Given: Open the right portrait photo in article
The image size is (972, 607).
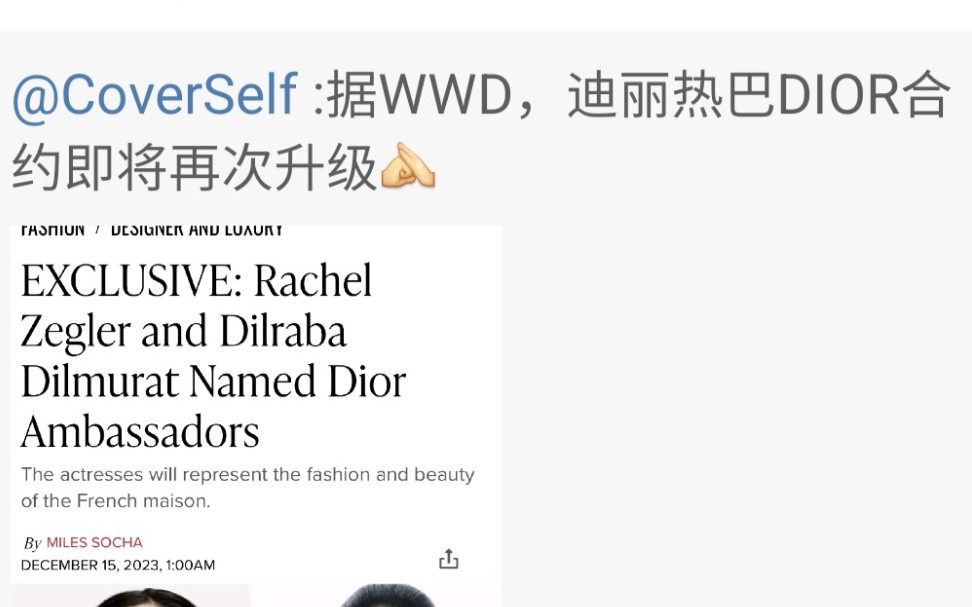Looking at the screenshot, I should point(376,596).
